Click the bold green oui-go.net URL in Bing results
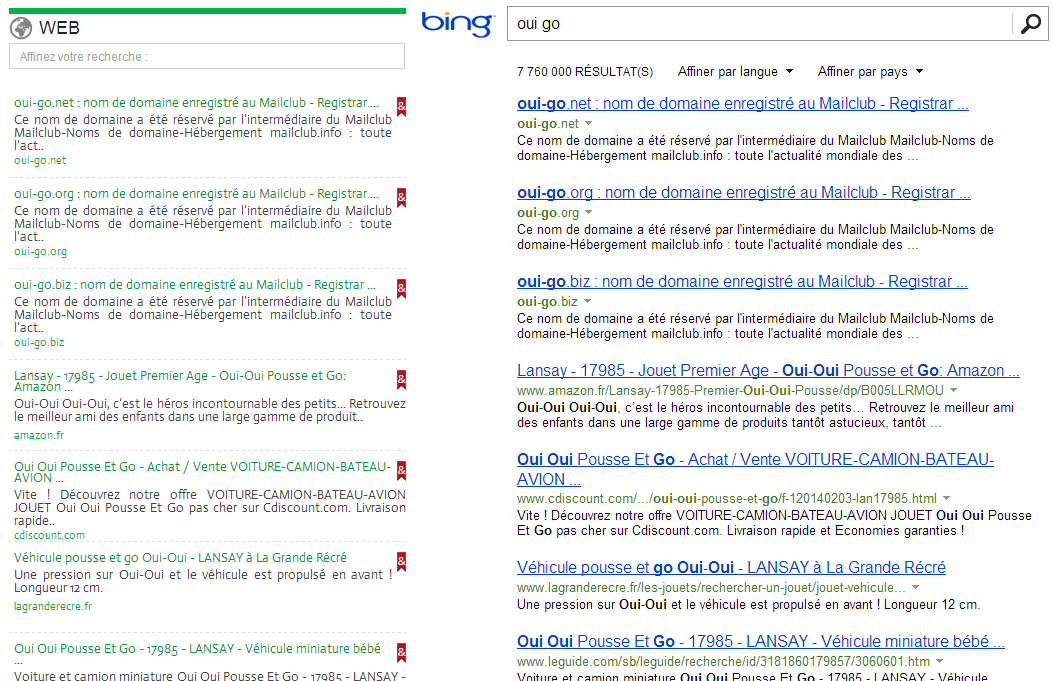The height and width of the screenshot is (681, 1053). pyautogui.click(x=547, y=124)
